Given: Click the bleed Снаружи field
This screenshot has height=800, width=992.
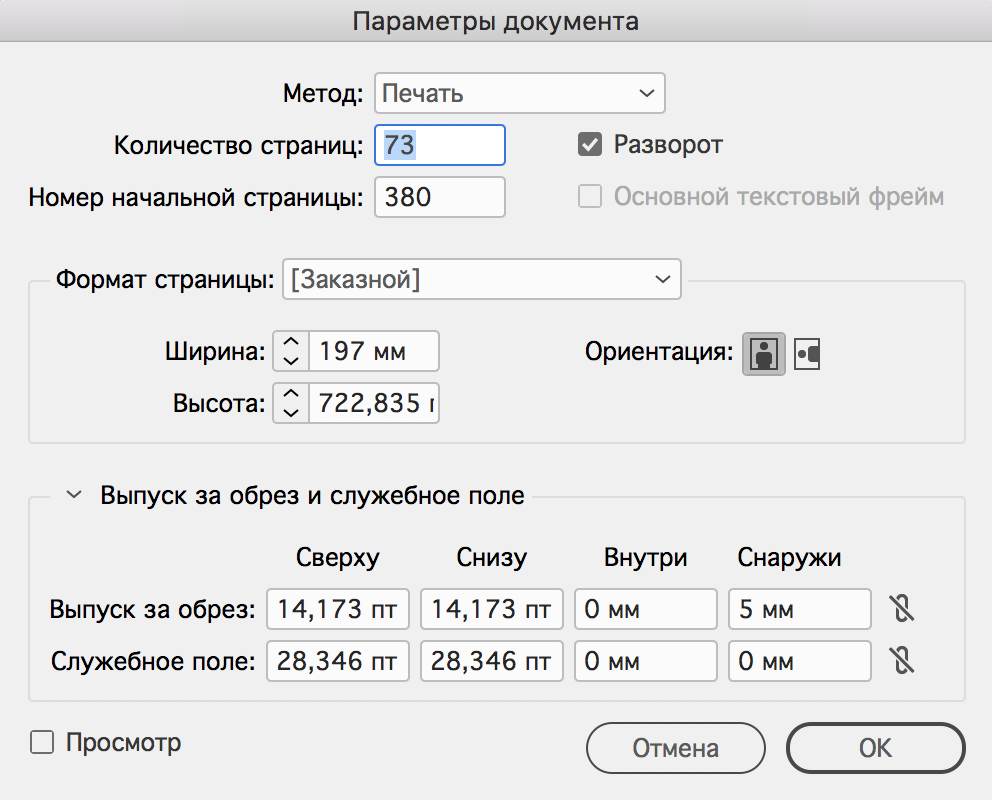Looking at the screenshot, I should [800, 609].
